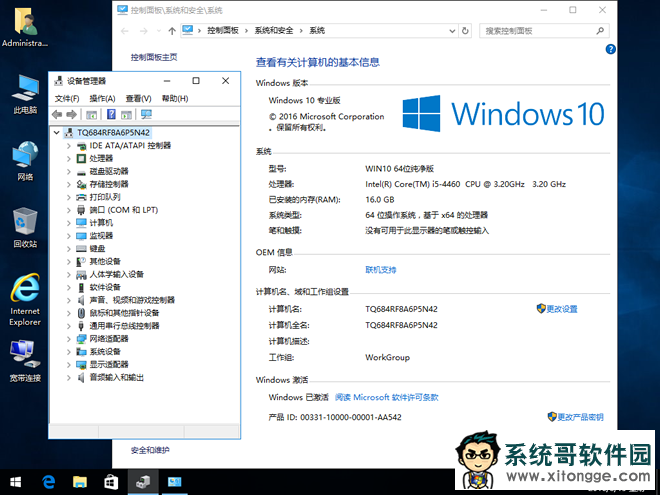Select the 打印队列 printer icon
Image resolution: width=660 pixels, height=495 pixels.
[81, 197]
